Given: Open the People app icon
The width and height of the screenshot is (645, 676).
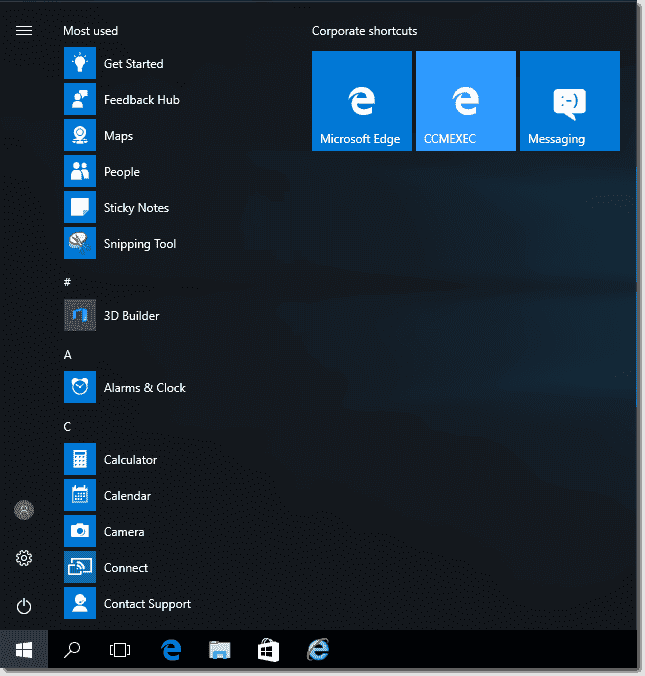Looking at the screenshot, I should pyautogui.click(x=80, y=172).
